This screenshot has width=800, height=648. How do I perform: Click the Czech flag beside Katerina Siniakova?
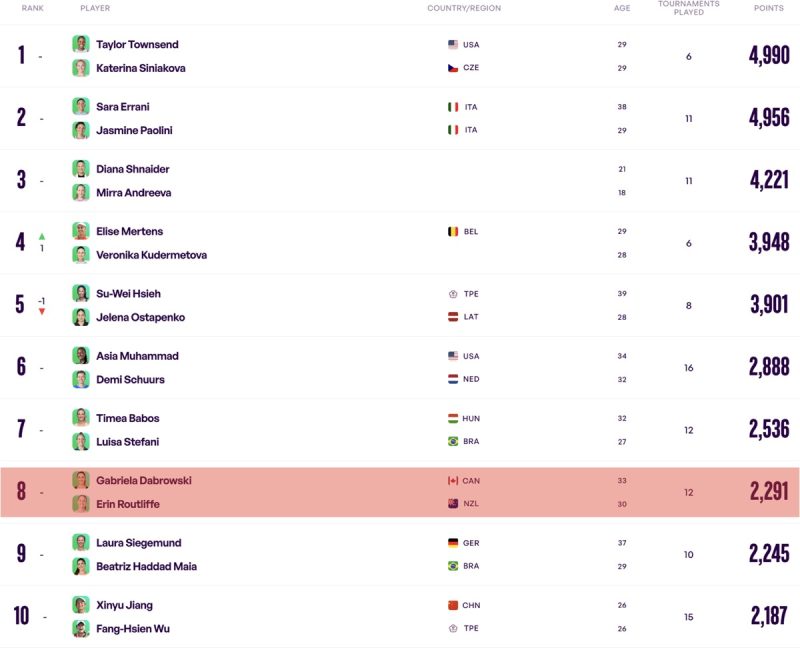pyautogui.click(x=453, y=67)
